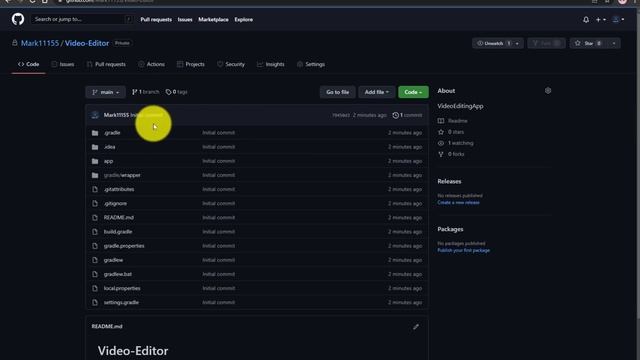Open the local.properties file

pos(122,289)
